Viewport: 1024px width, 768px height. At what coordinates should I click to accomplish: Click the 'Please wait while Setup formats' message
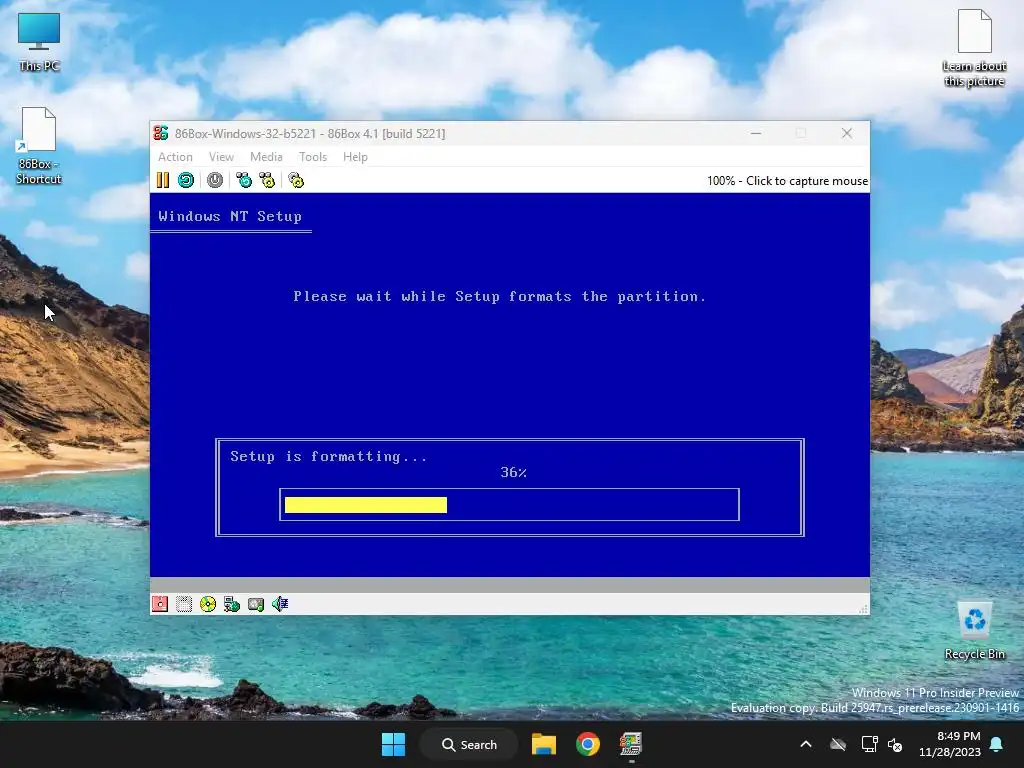tap(500, 296)
